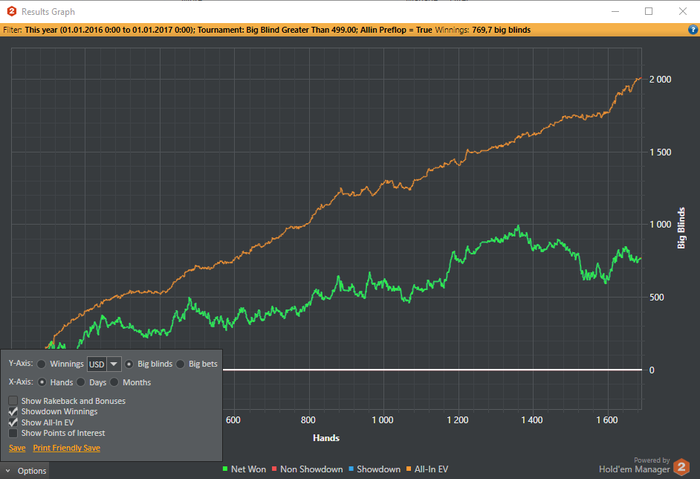The width and height of the screenshot is (700, 479).
Task: Click the red Non Showdown legend marker
Action: 274,469
